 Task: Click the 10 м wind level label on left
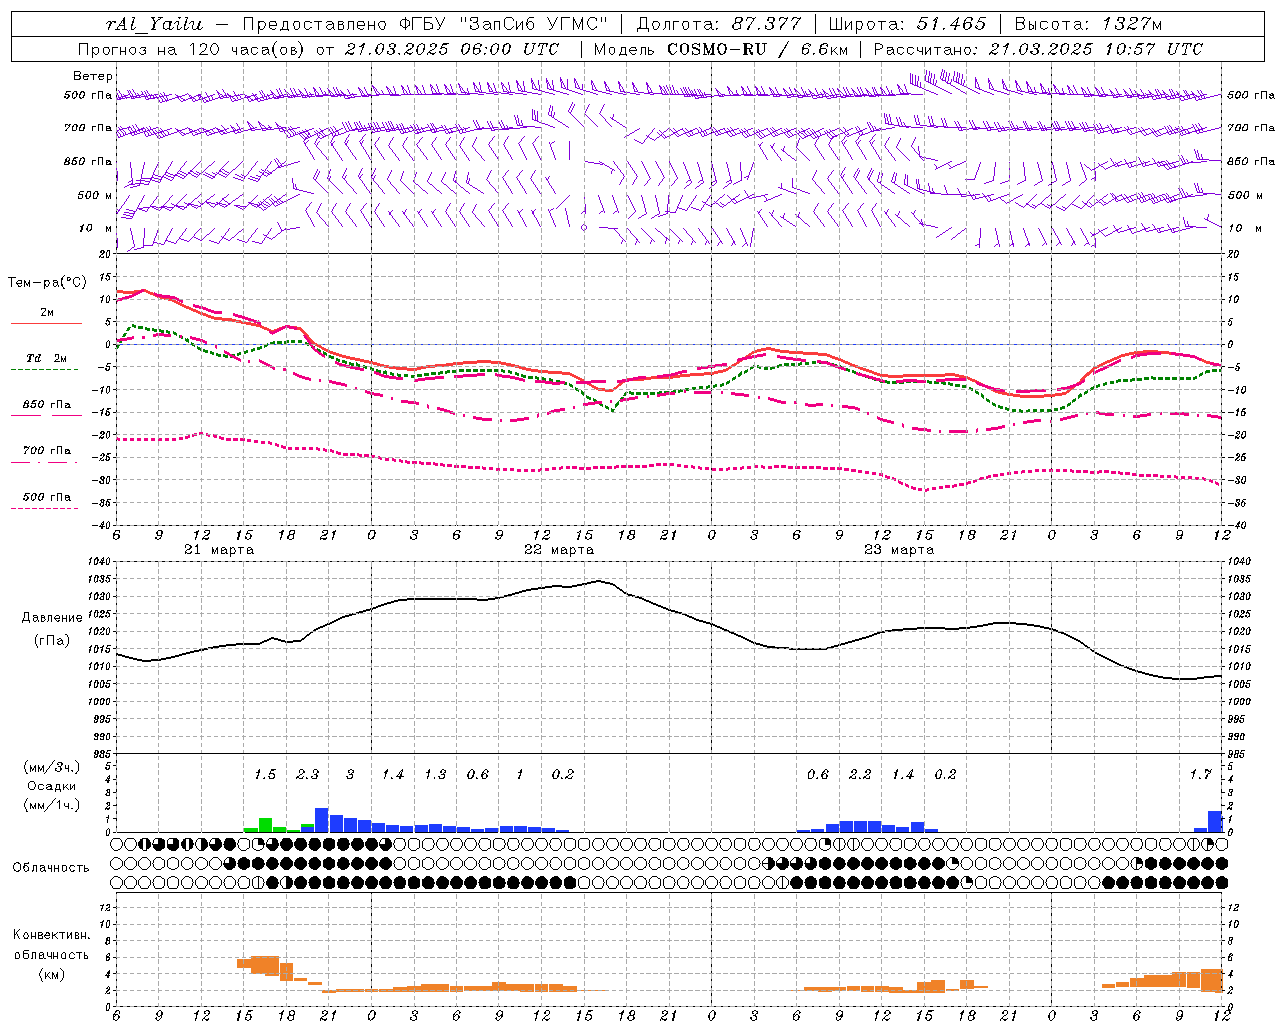click(x=96, y=228)
